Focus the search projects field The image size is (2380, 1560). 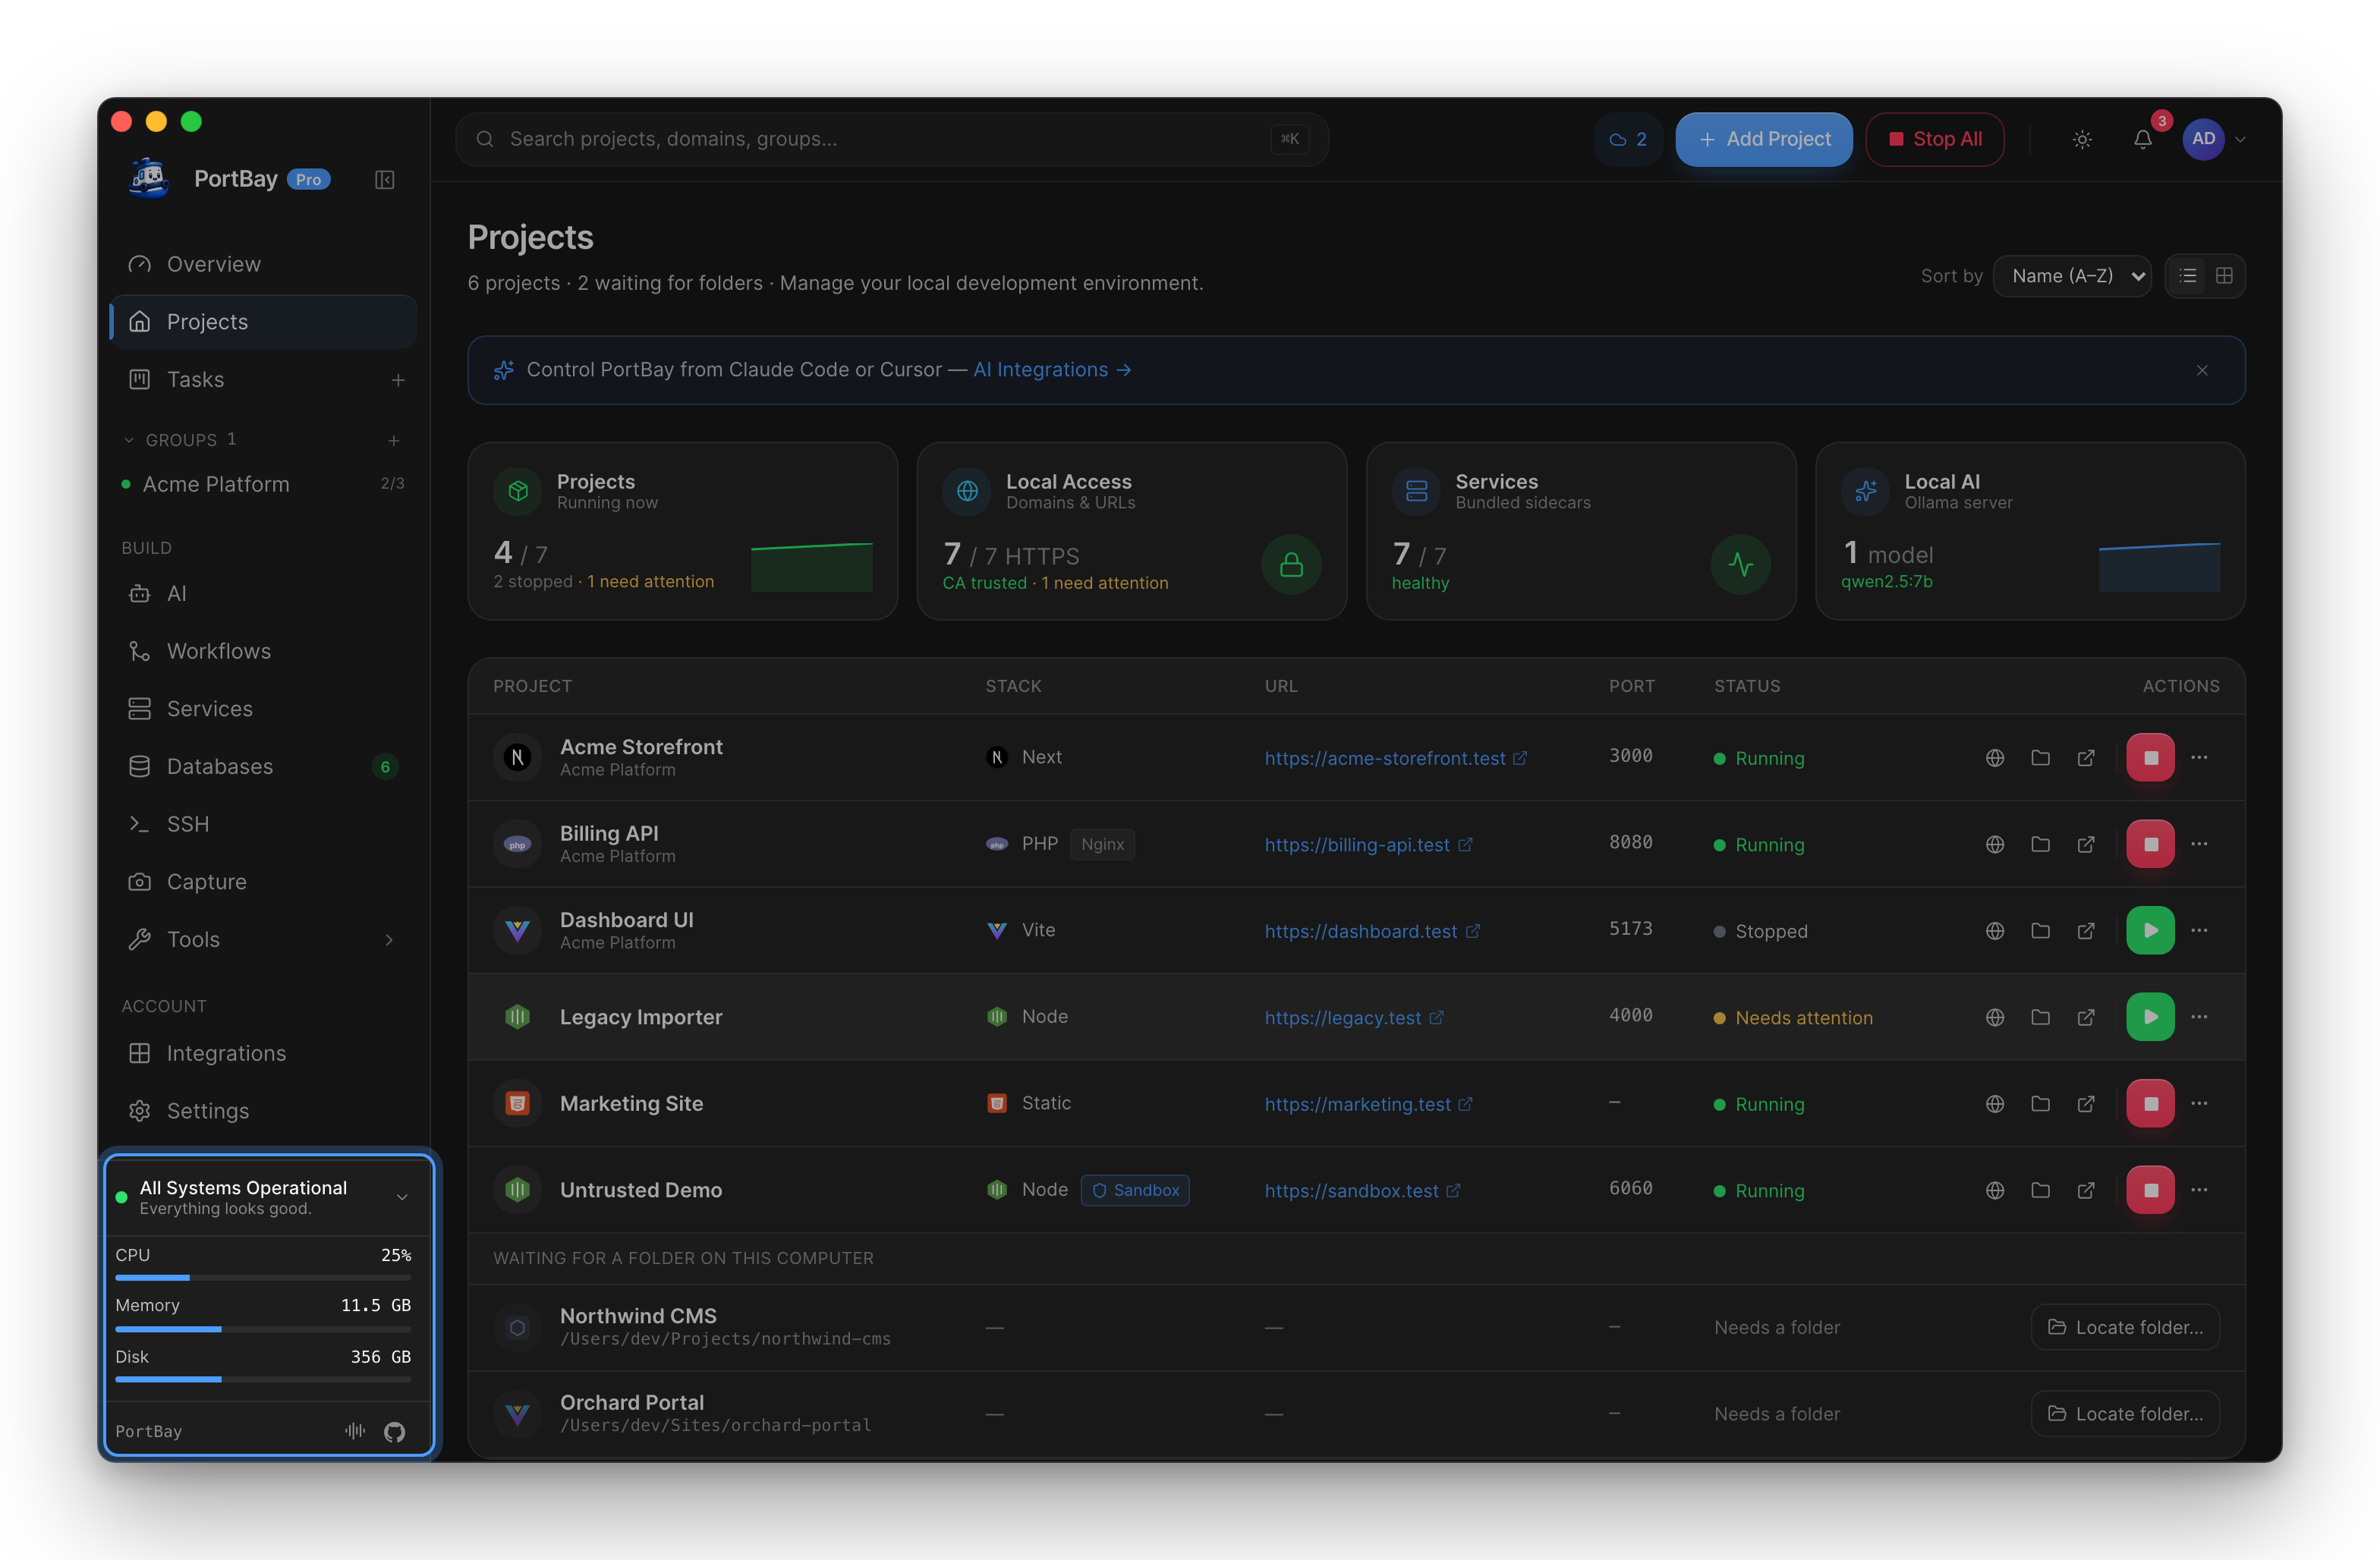click(892, 139)
